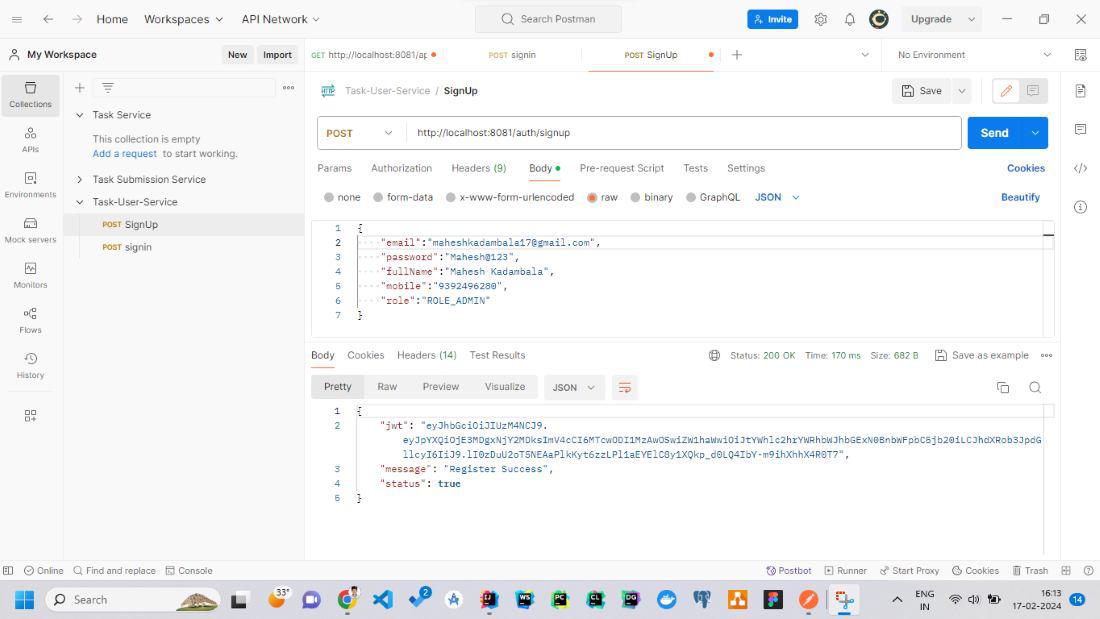
Task: Click the plus icon to create collection
Action: point(79,88)
